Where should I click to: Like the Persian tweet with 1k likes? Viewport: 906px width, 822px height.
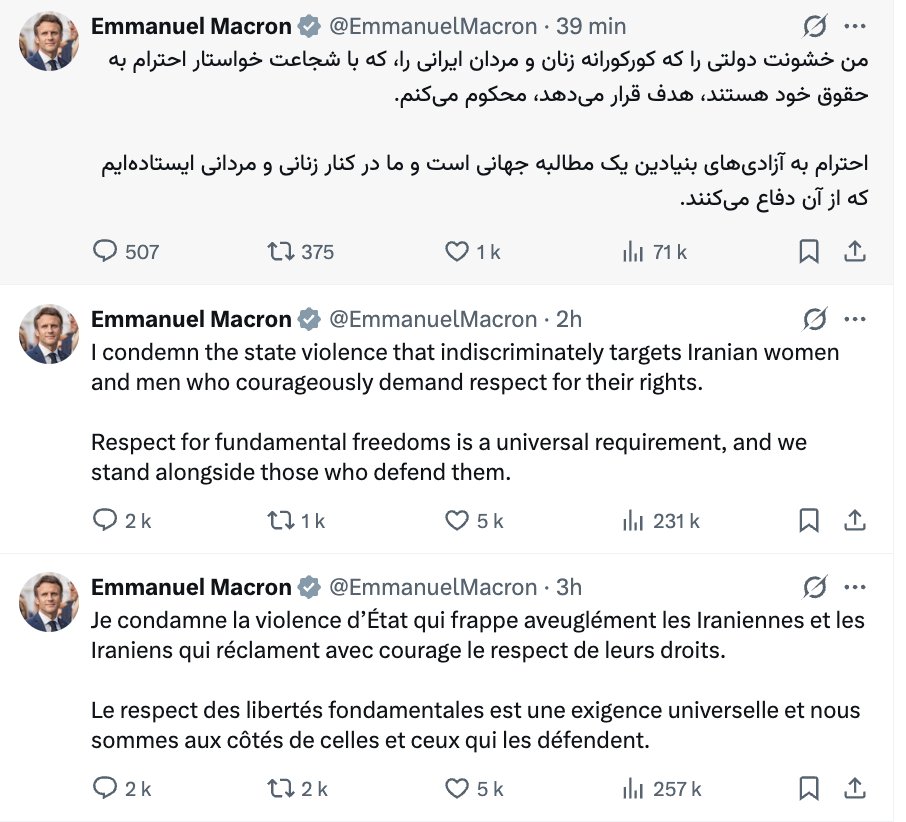pyautogui.click(x=457, y=252)
